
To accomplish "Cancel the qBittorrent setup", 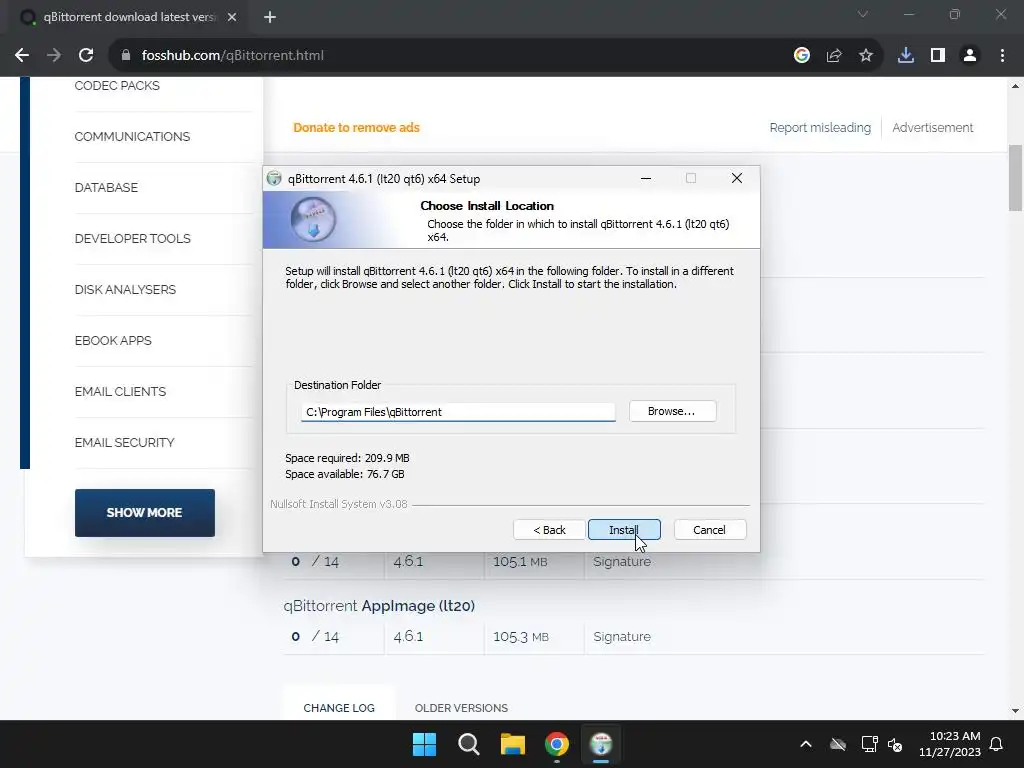I will click(709, 530).
